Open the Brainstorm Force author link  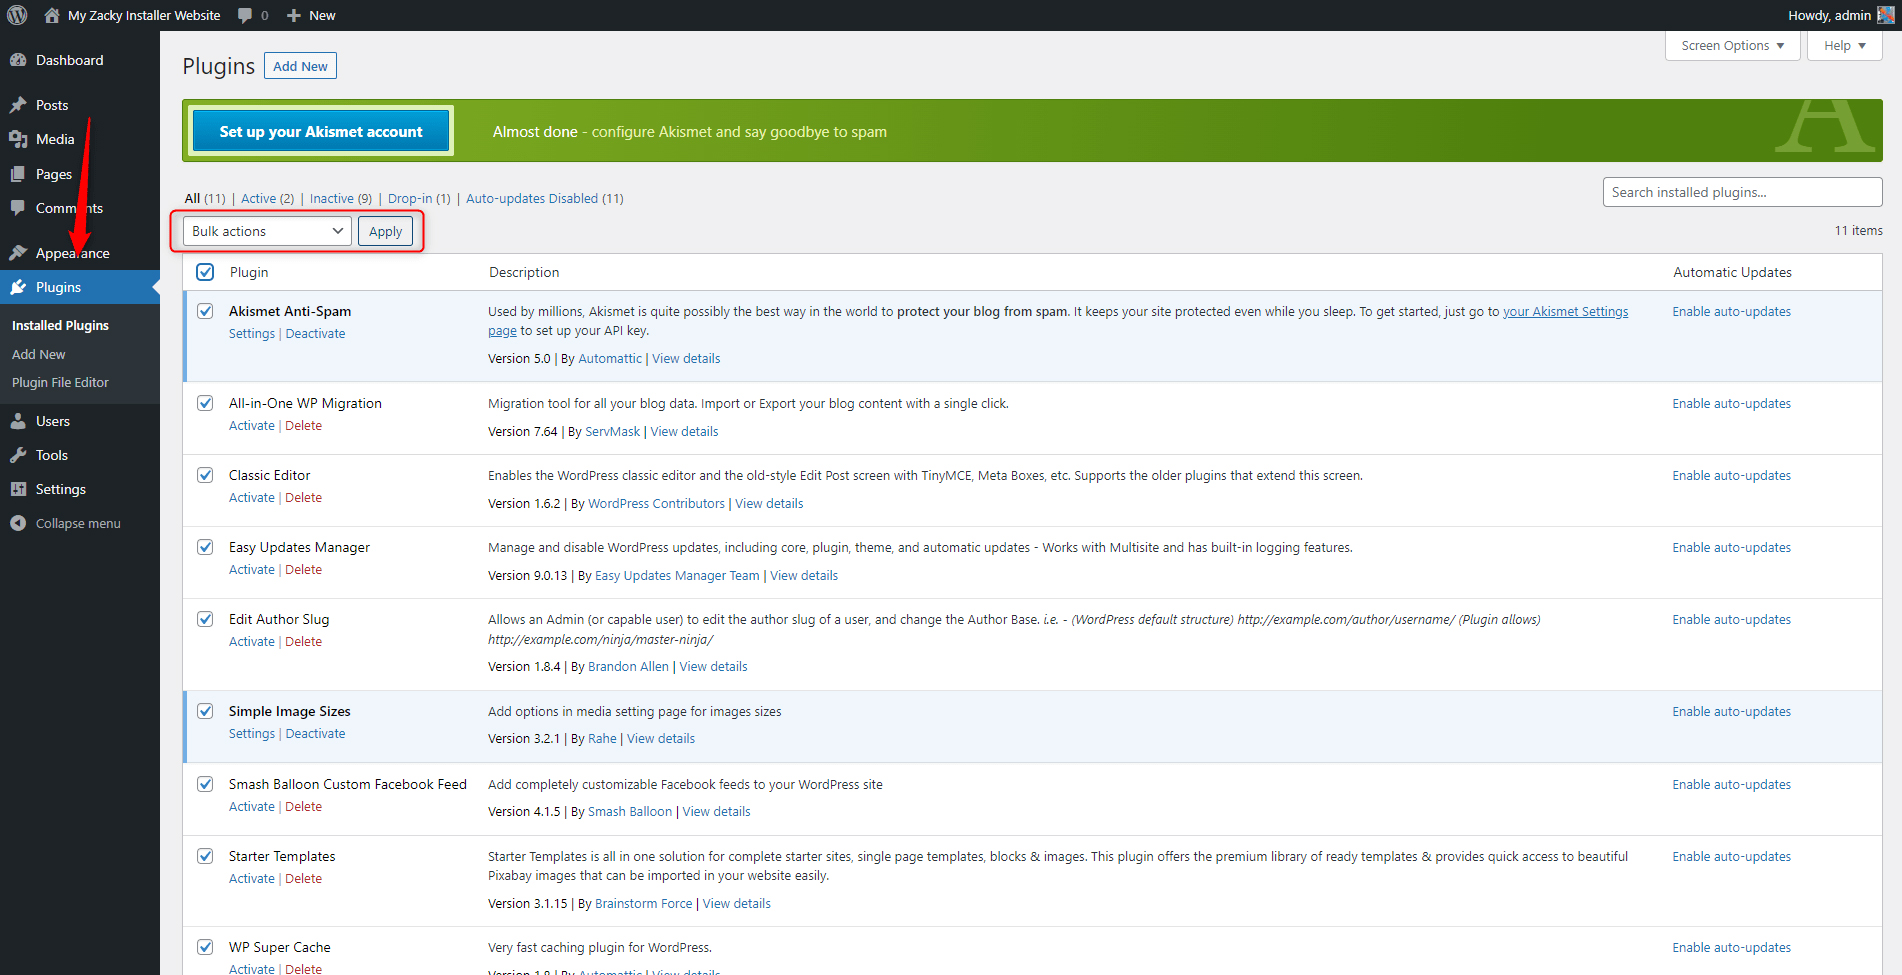pyautogui.click(x=643, y=904)
